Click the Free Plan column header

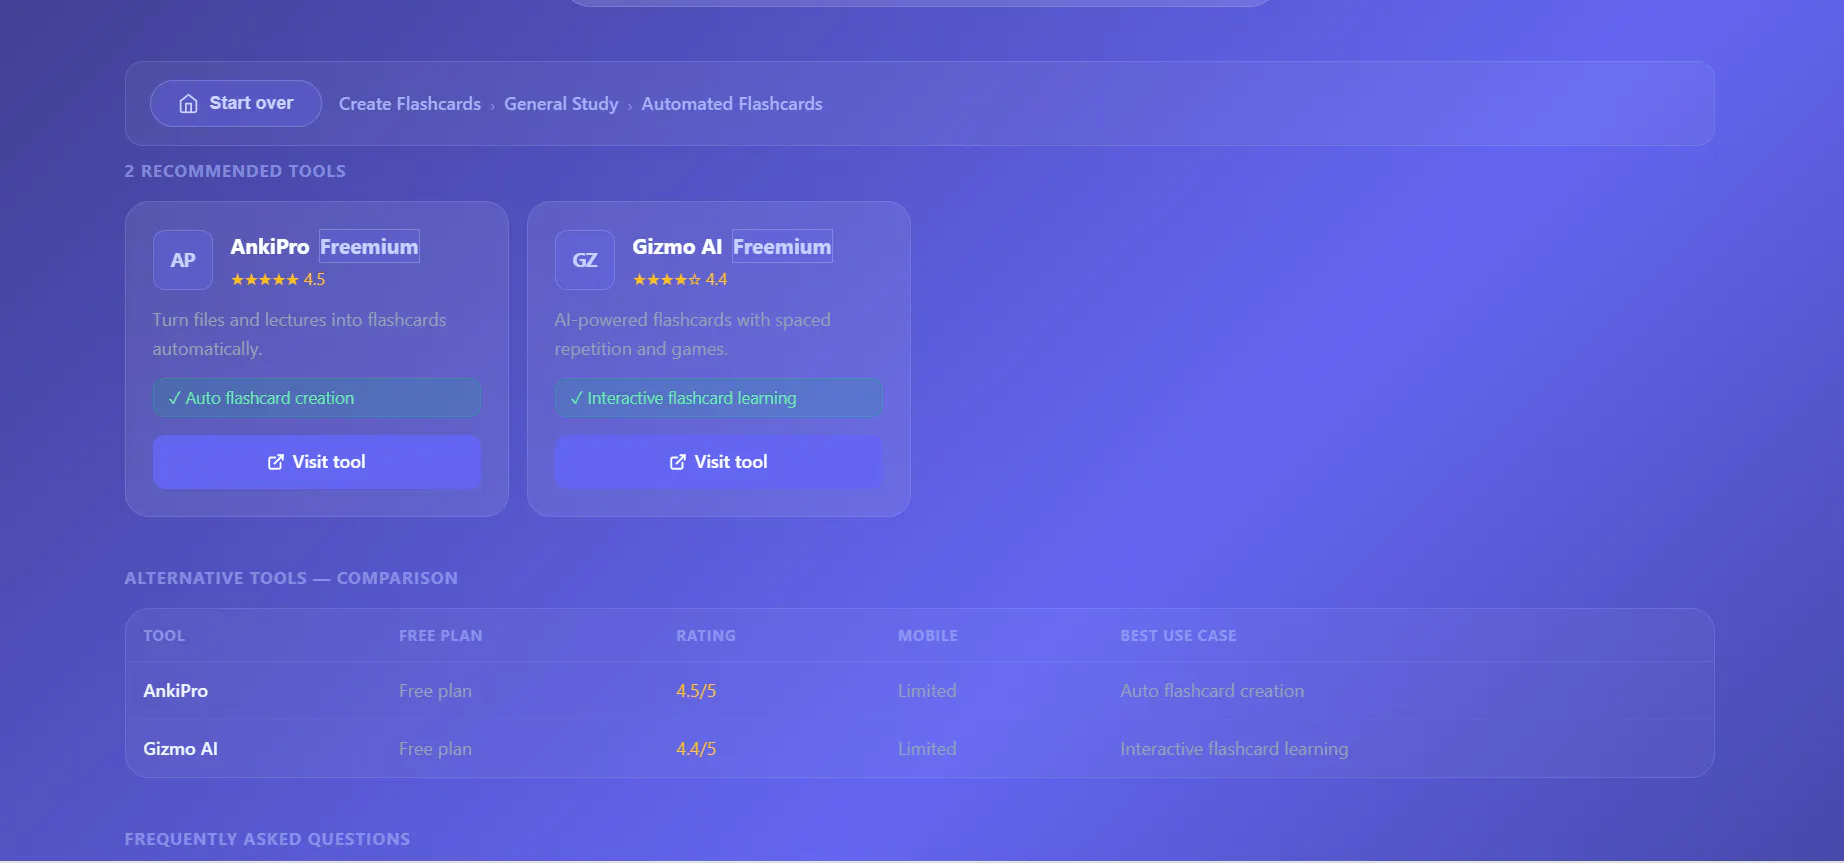[x=441, y=636]
